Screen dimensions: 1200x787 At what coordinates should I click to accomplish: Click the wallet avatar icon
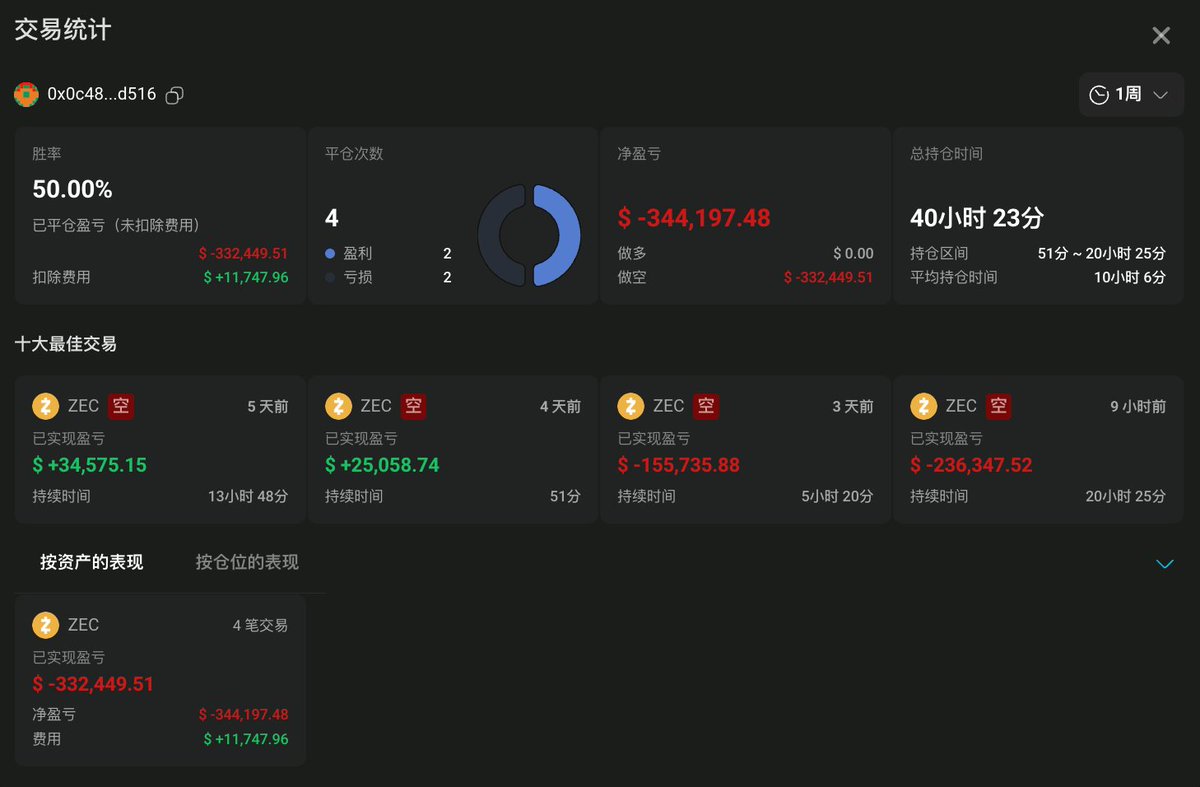[x=26, y=95]
